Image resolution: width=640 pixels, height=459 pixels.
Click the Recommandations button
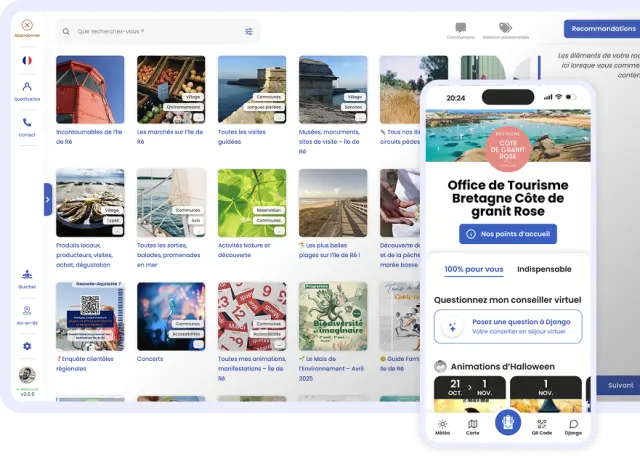(602, 29)
